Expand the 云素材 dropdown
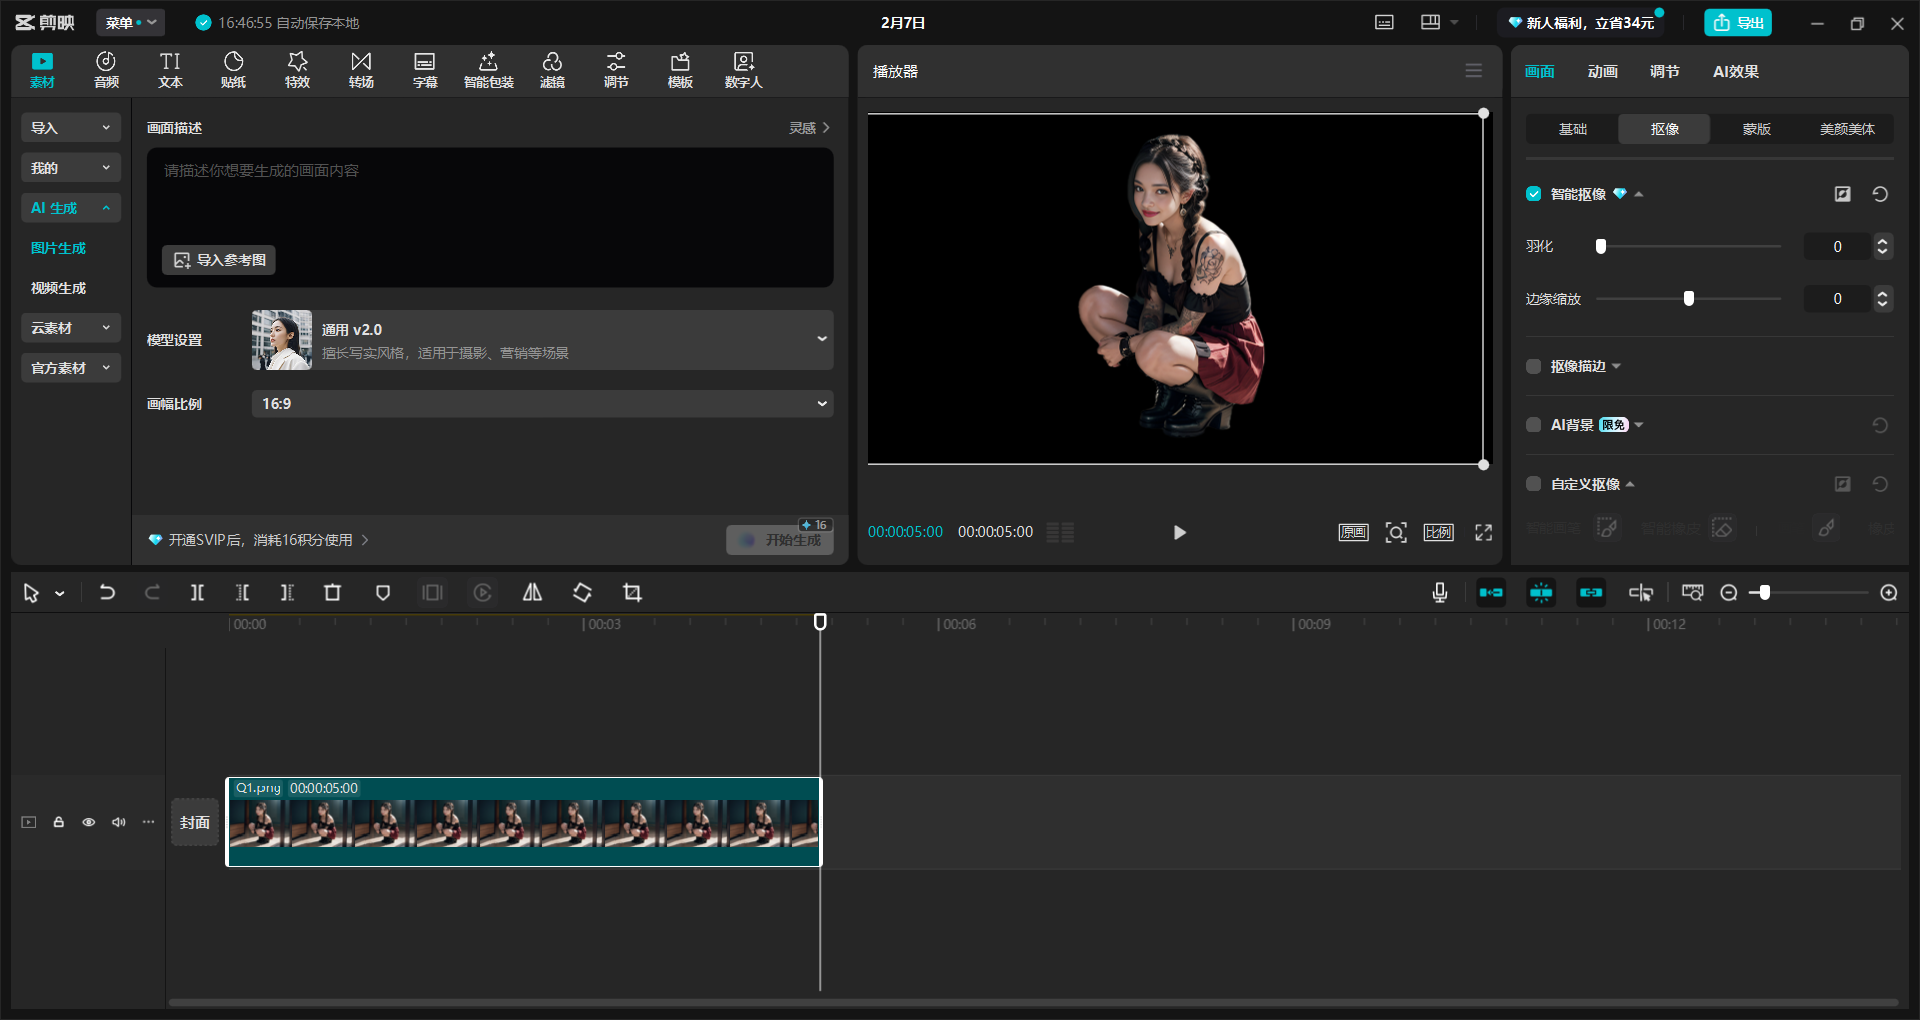The width and height of the screenshot is (1920, 1020). point(71,328)
